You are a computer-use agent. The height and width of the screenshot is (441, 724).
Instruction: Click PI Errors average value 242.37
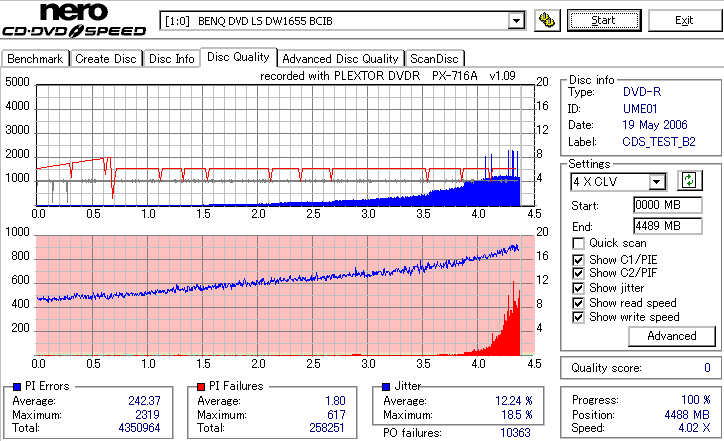[x=144, y=401]
